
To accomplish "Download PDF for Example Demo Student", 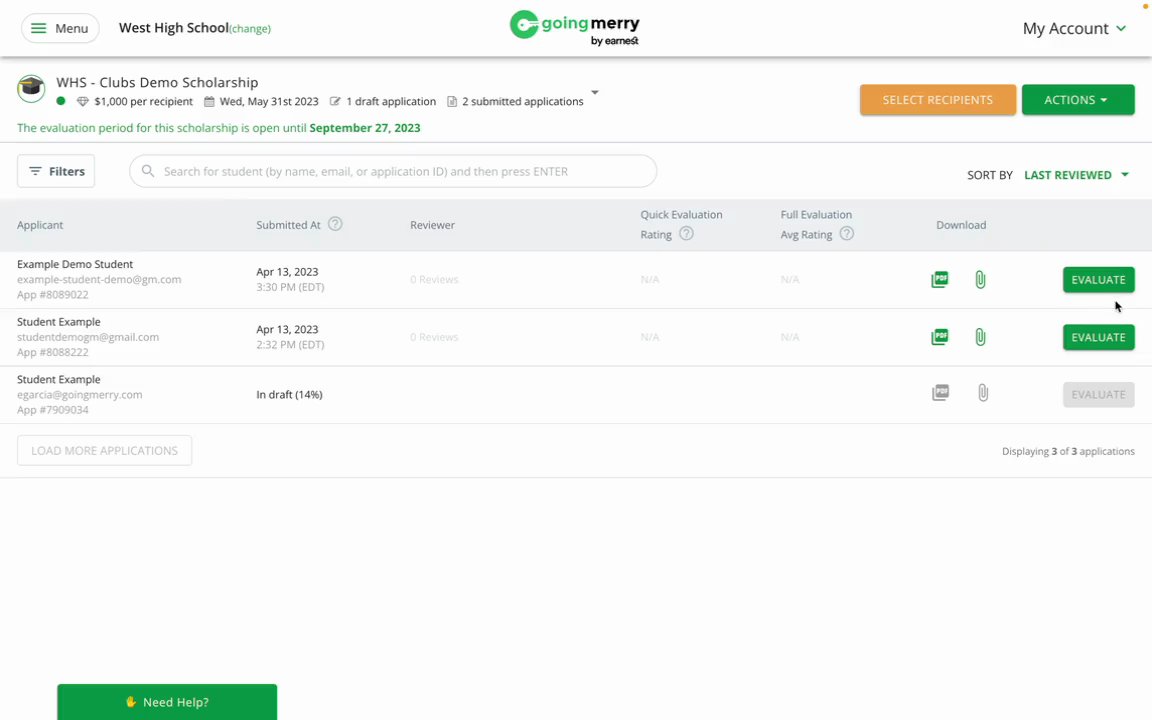I will click(x=940, y=279).
